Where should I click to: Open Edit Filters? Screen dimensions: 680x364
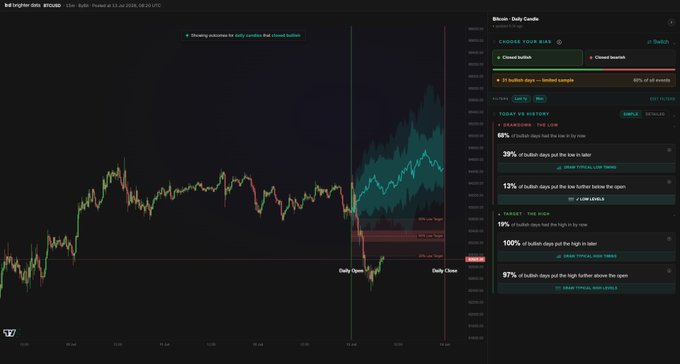pos(662,99)
